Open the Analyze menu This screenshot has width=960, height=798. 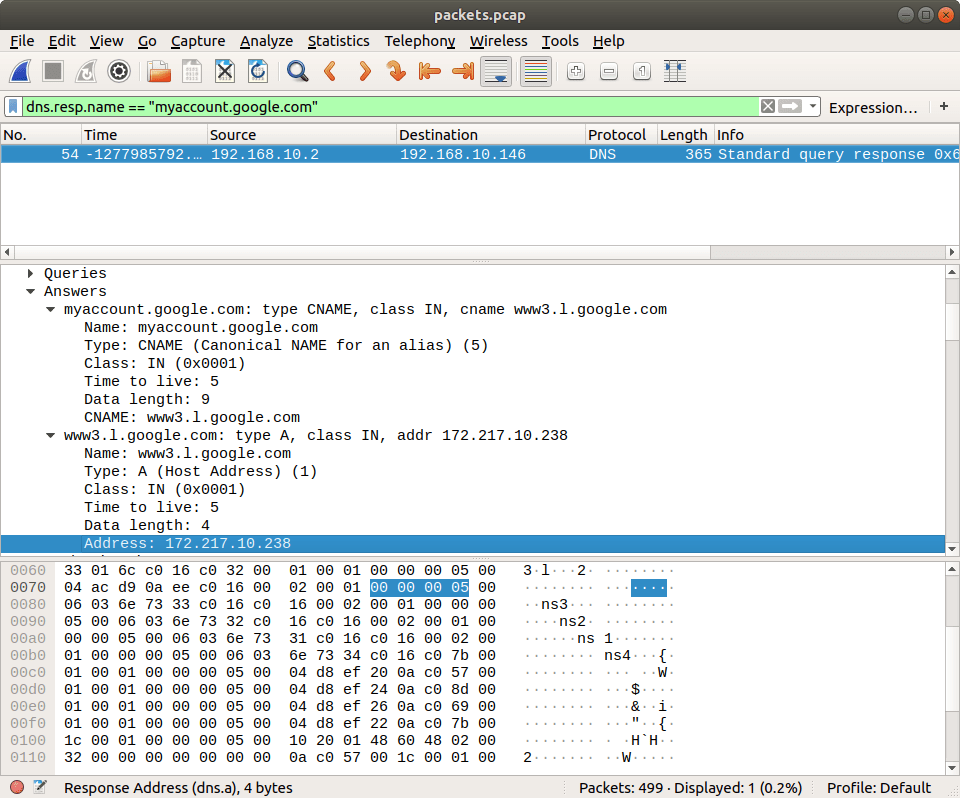[266, 41]
